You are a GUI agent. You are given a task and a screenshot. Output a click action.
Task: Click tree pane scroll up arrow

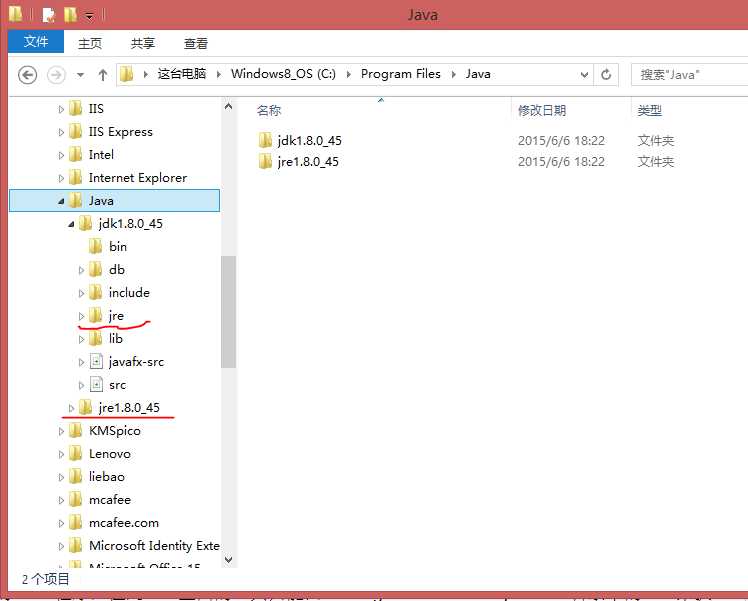[229, 106]
